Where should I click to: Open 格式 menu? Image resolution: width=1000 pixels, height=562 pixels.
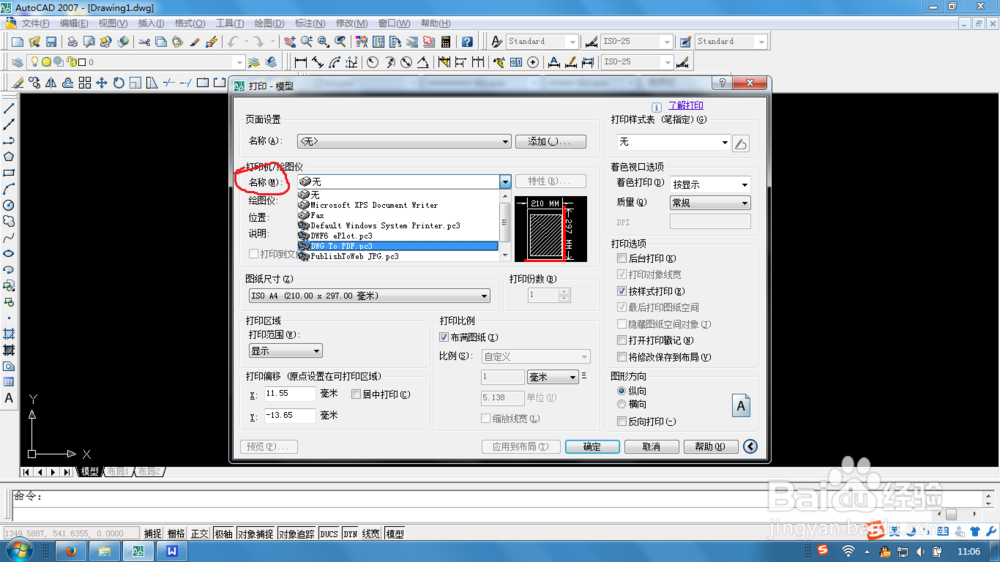point(190,24)
